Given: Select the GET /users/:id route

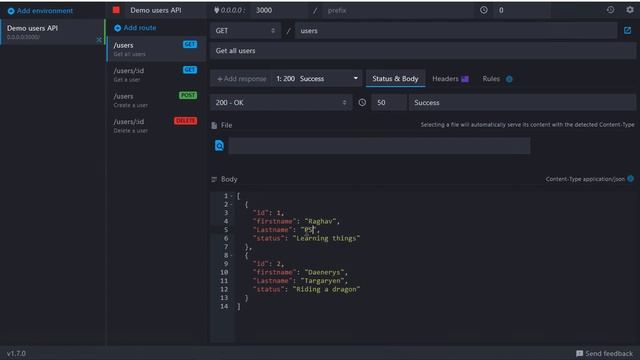Looking at the screenshot, I should (156, 74).
